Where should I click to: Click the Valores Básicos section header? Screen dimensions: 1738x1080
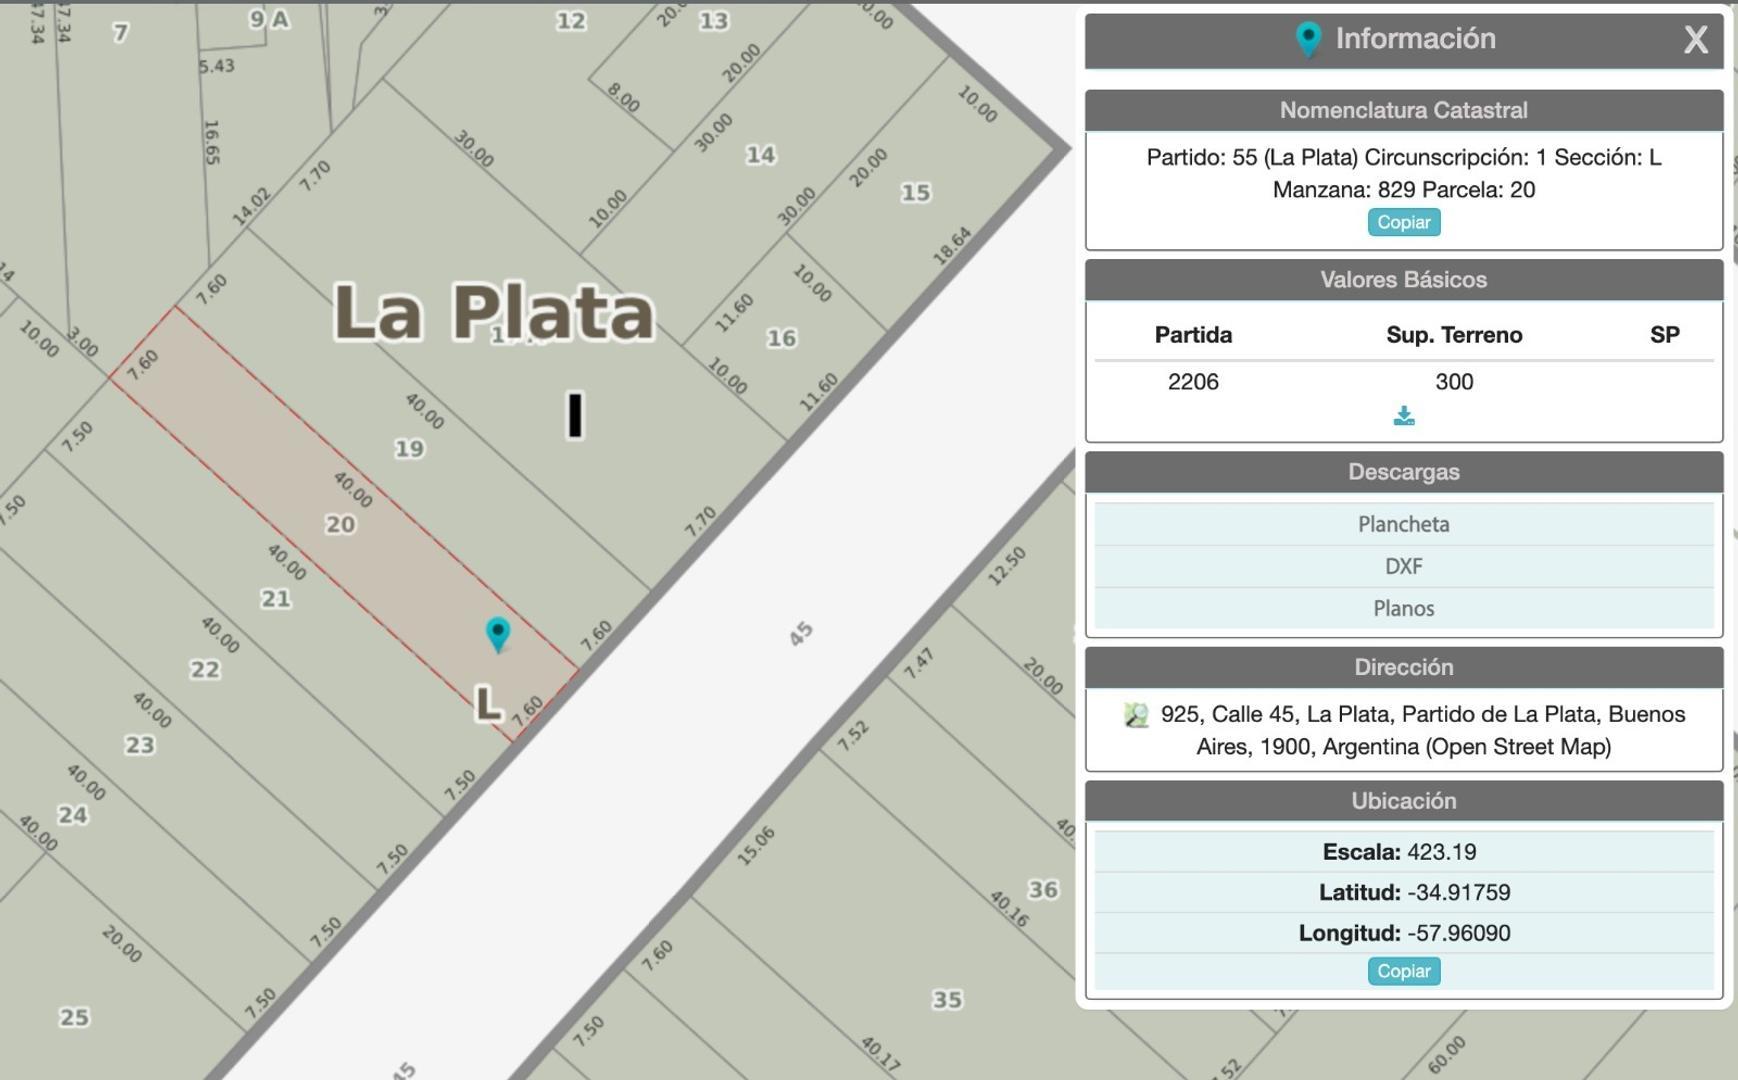click(x=1403, y=280)
